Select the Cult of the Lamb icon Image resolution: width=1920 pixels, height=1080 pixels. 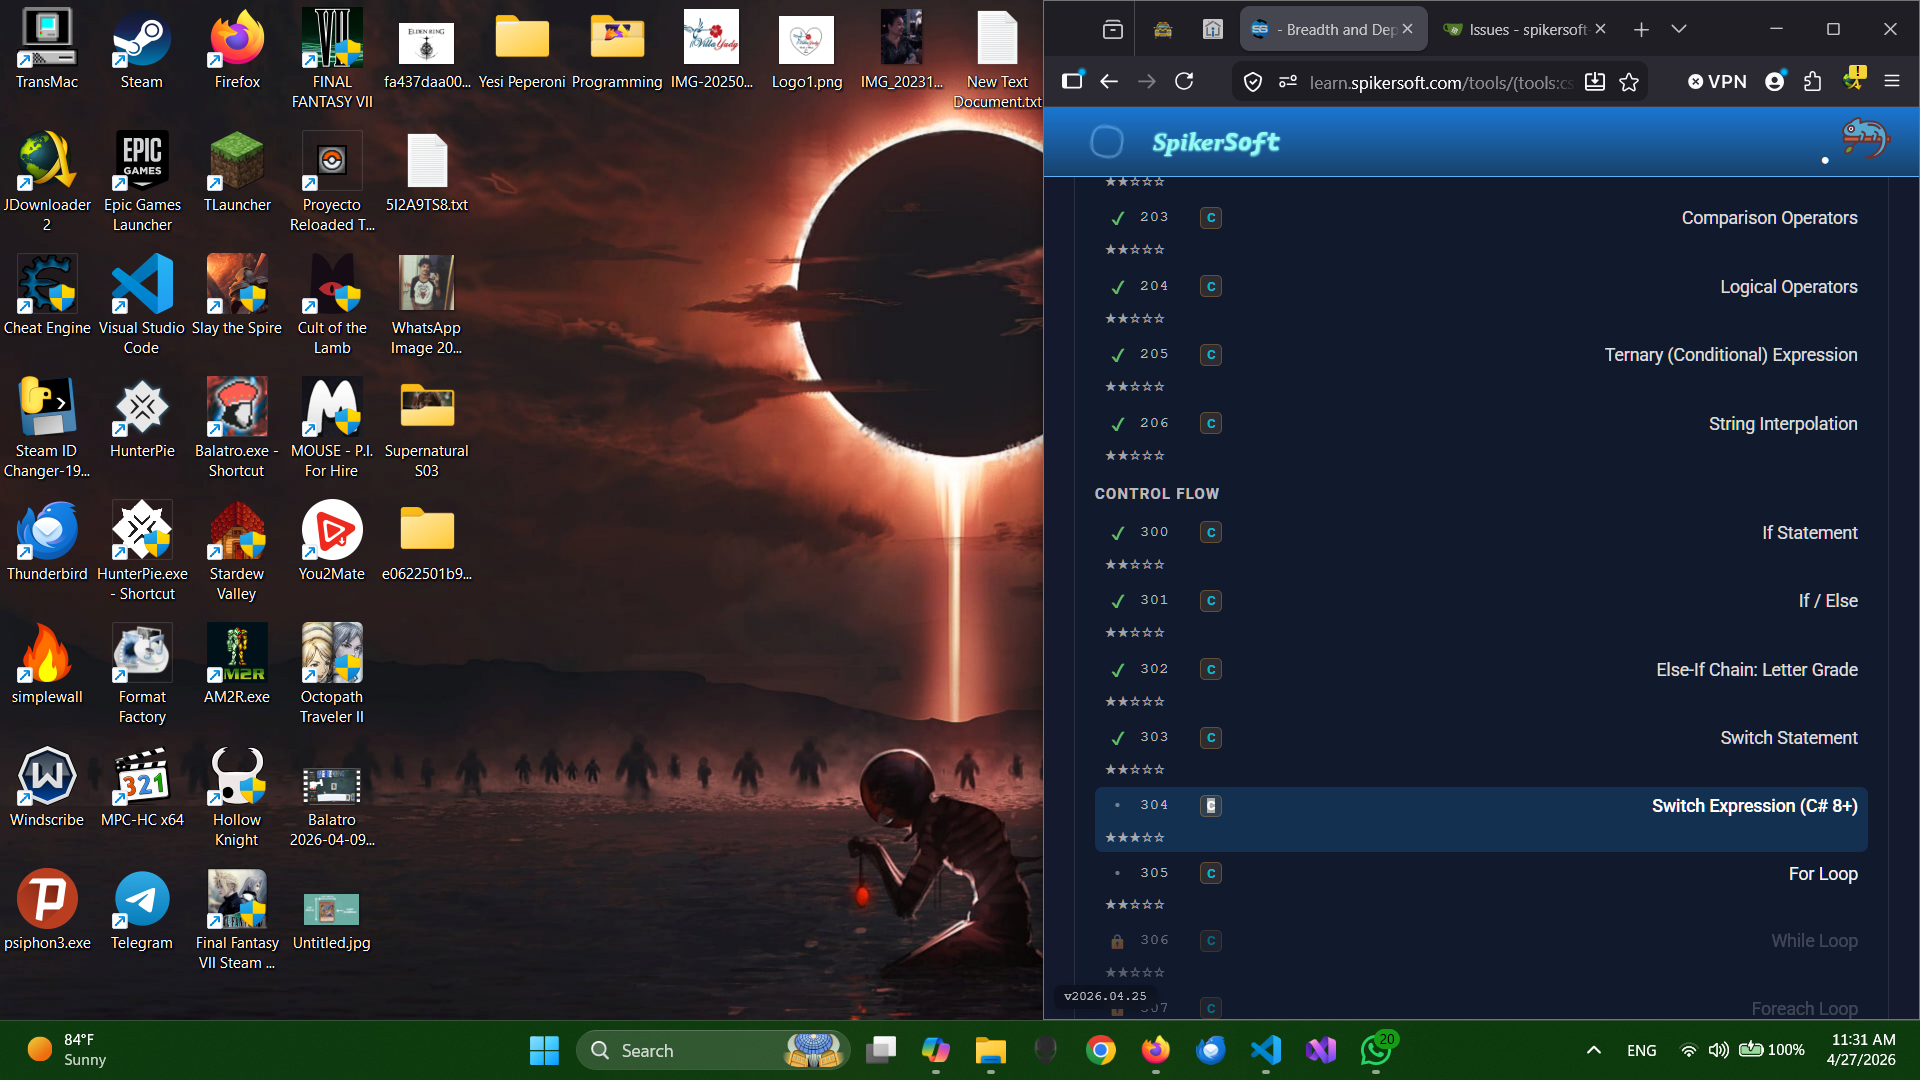point(332,305)
